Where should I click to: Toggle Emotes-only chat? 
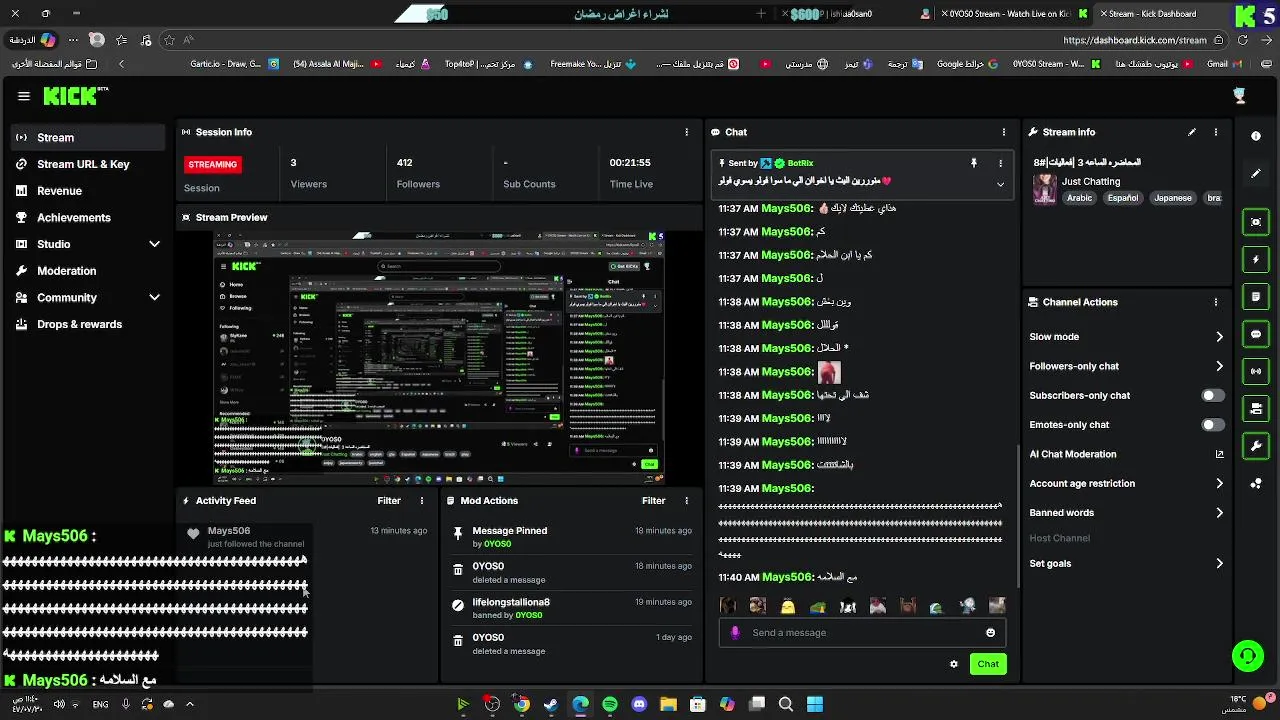click(x=1213, y=425)
